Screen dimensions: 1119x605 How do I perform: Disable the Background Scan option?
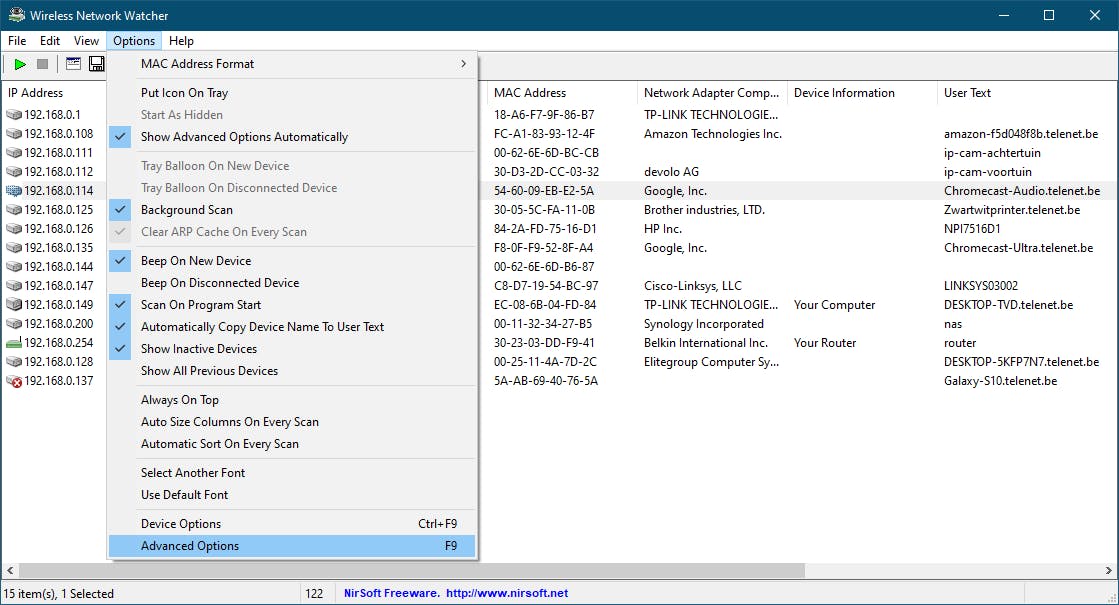tap(292, 210)
